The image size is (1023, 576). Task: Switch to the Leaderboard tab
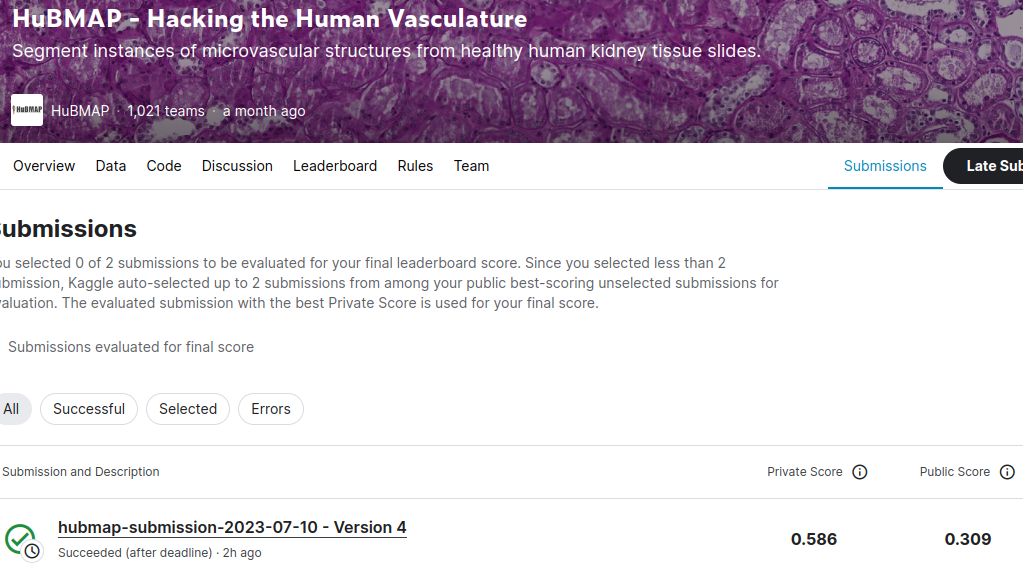(335, 166)
